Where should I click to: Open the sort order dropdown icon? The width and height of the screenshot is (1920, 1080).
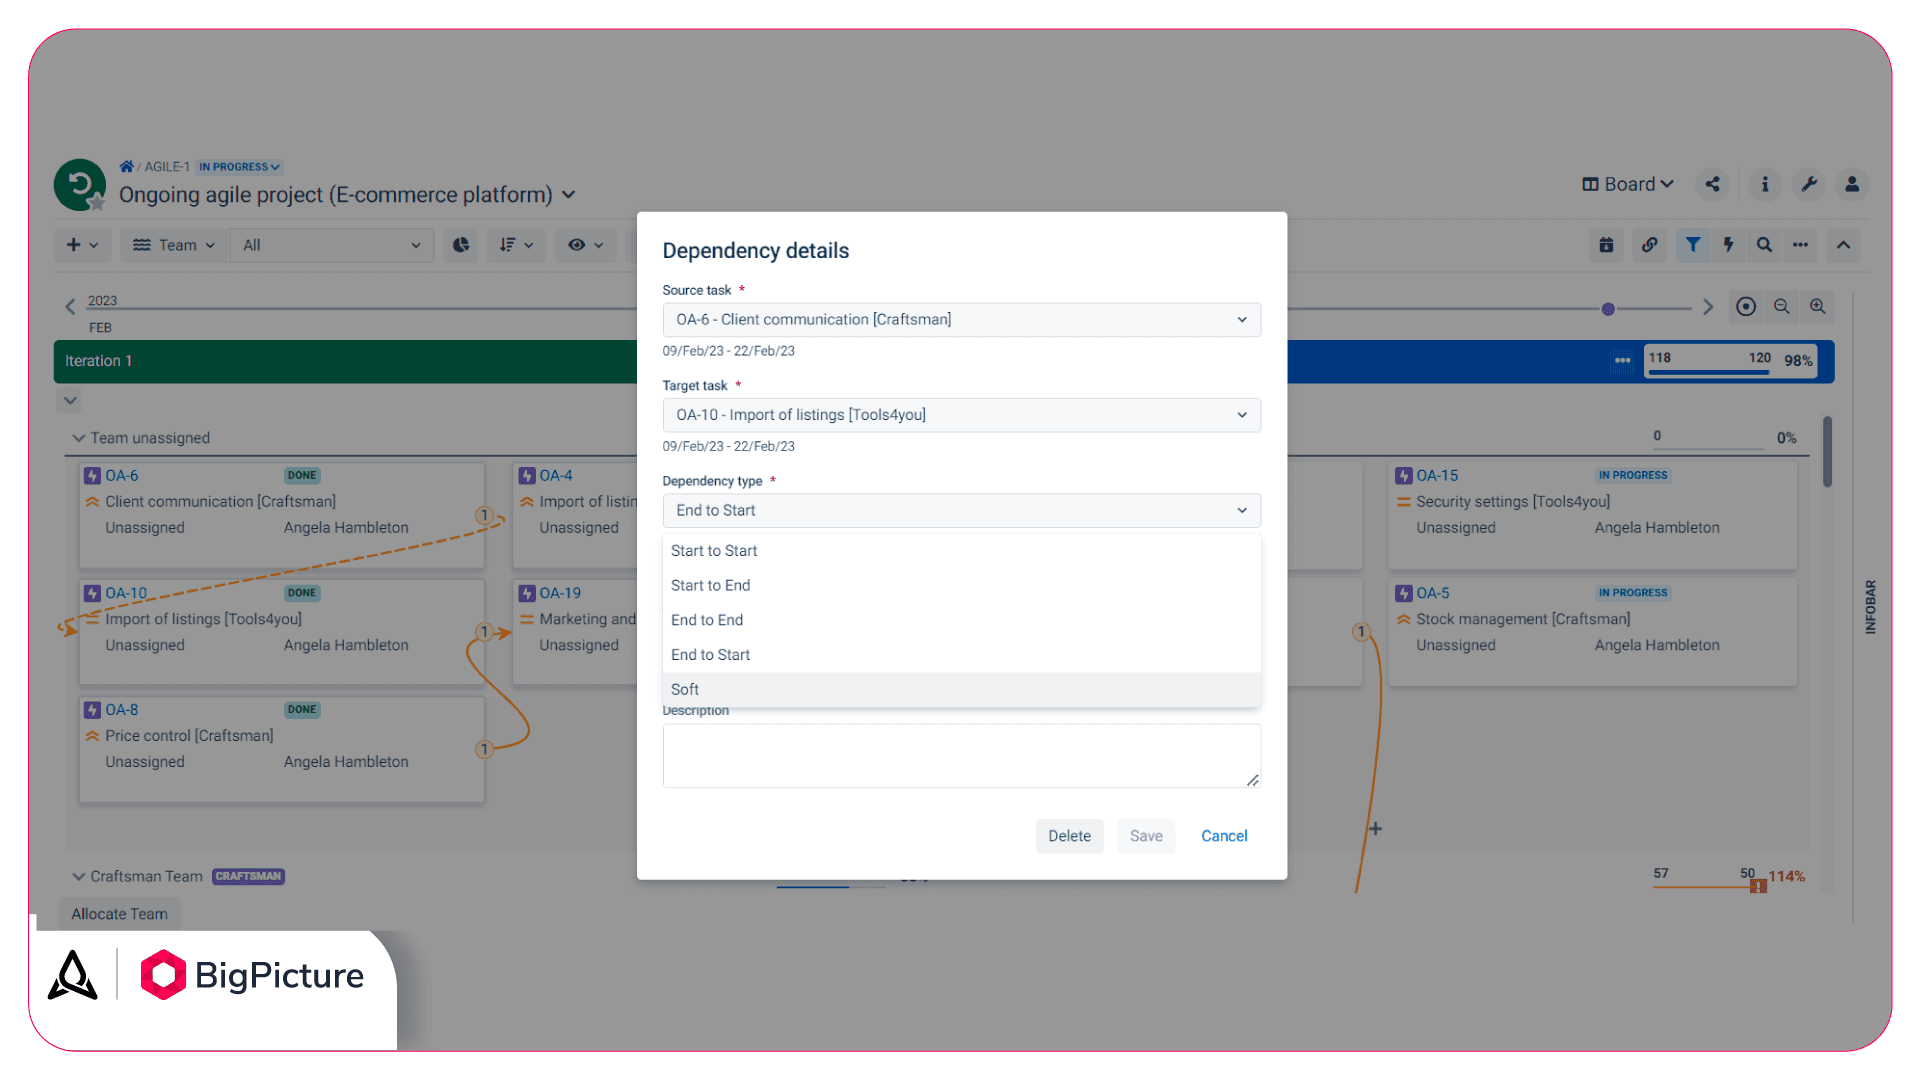[516, 245]
